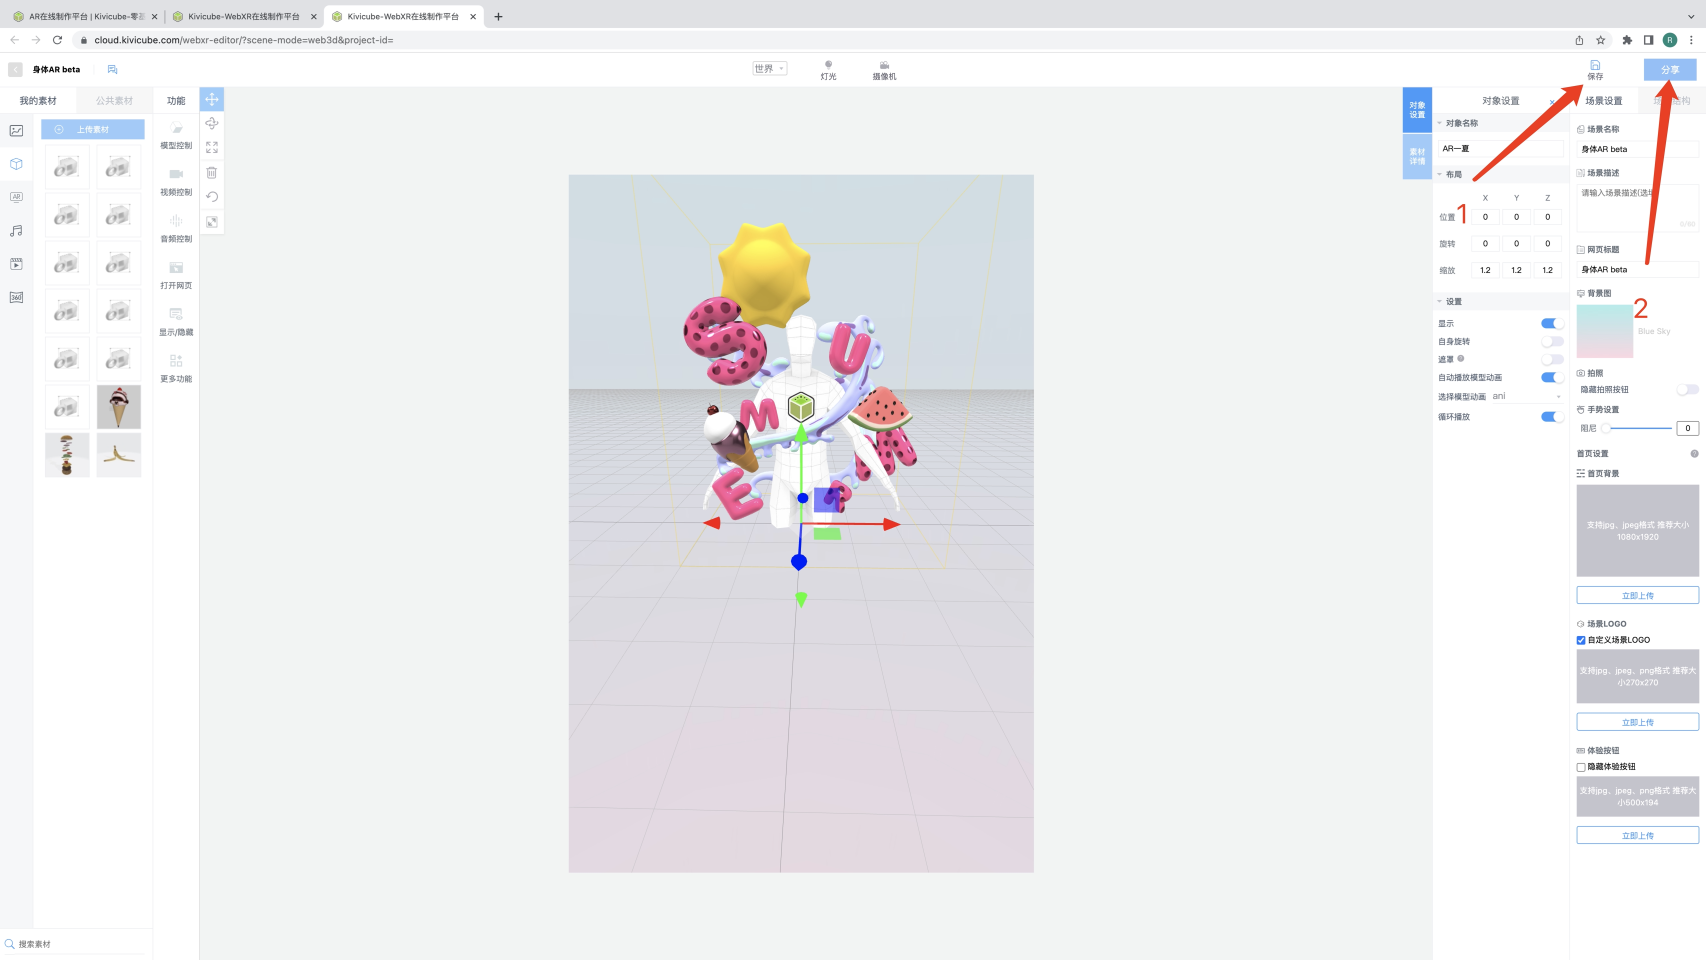Image resolution: width=1706 pixels, height=960 pixels.
Task: Click the undo arrow tool icon
Action: (212, 197)
